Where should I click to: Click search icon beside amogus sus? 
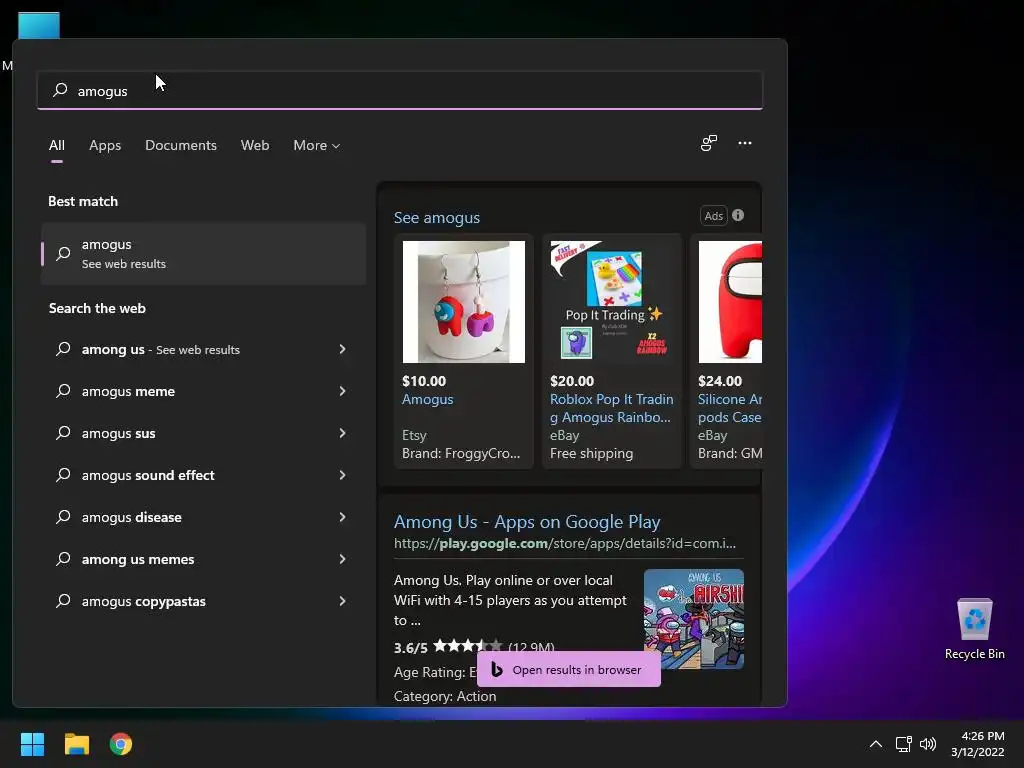tap(63, 433)
